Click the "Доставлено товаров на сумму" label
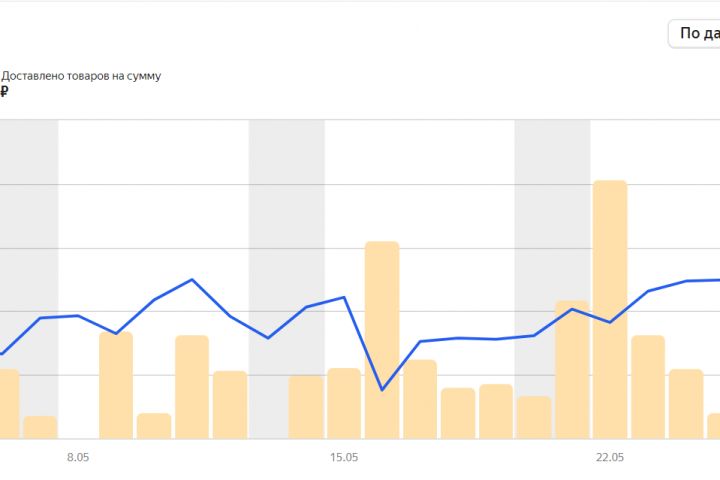Viewport: 720px width, 480px height. [x=81, y=75]
